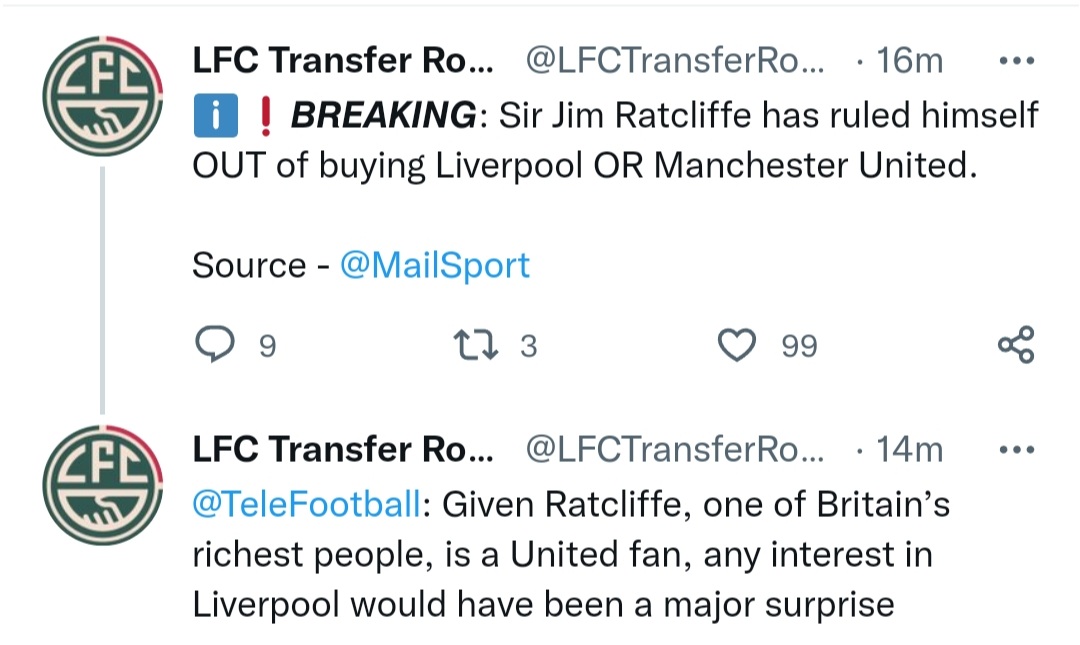The width and height of the screenshot is (1080, 645).
Task: Open LFC Transfer Ro... name on first tweet
Action: tap(343, 60)
